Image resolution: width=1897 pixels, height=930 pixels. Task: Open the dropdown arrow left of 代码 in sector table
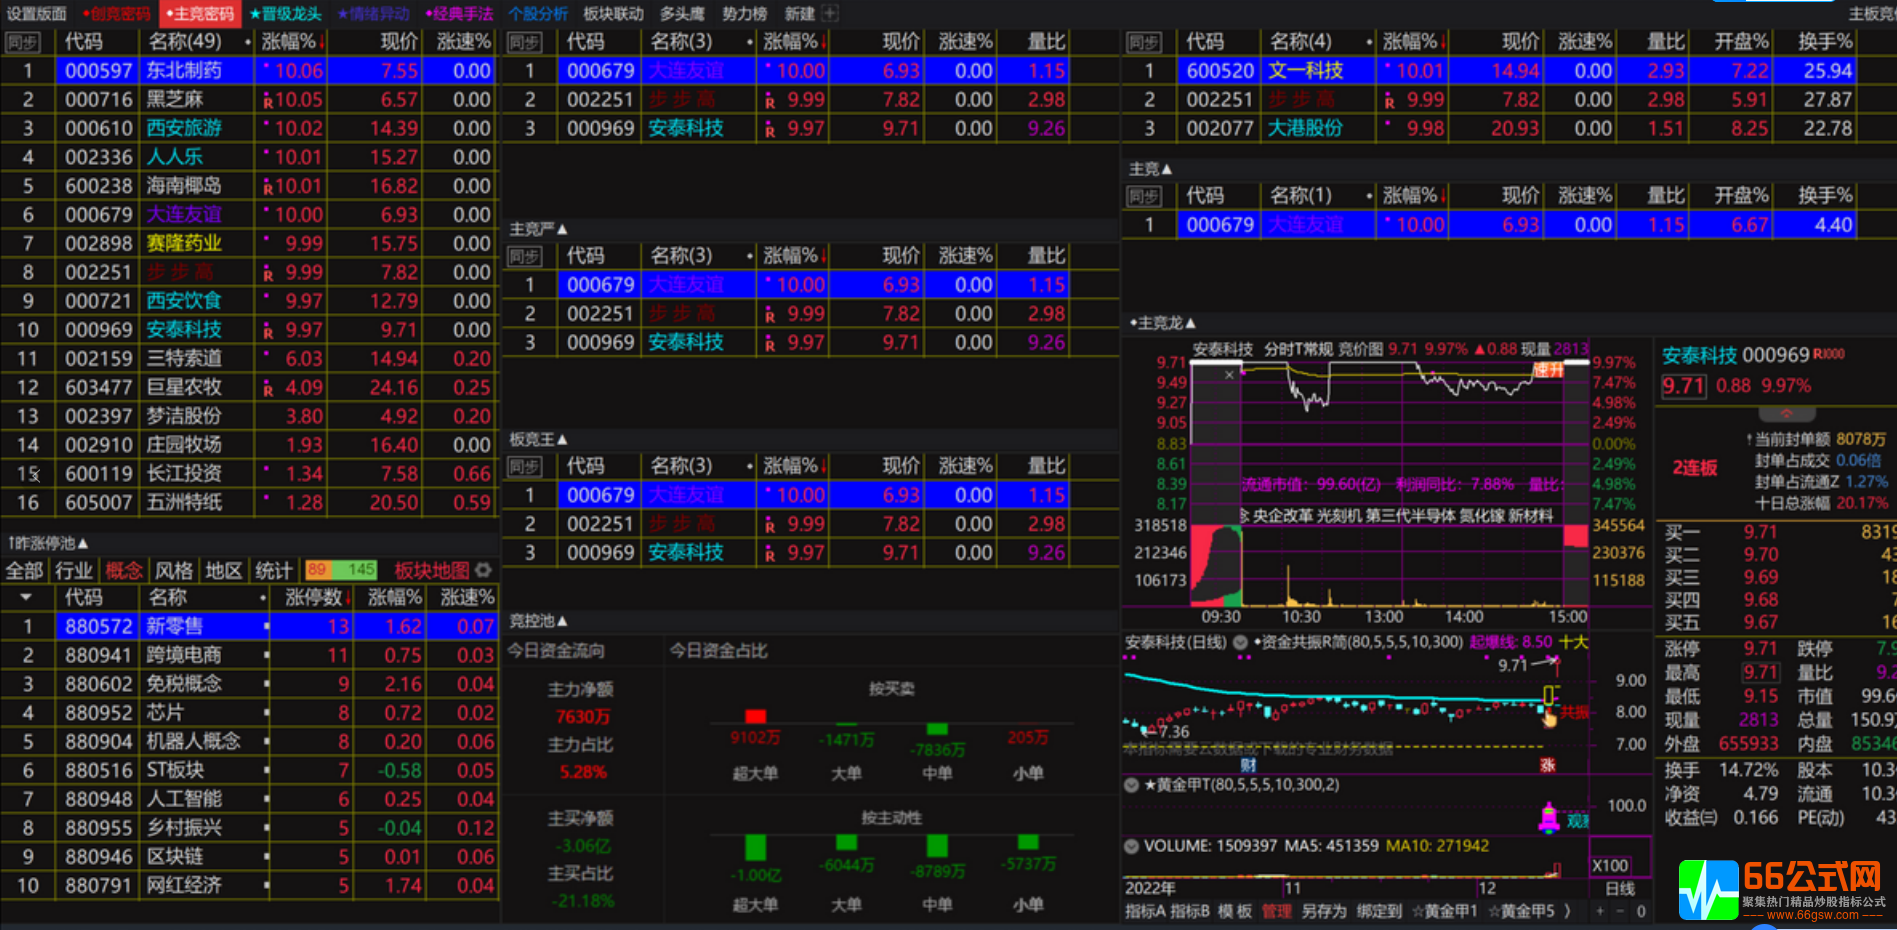coord(26,597)
